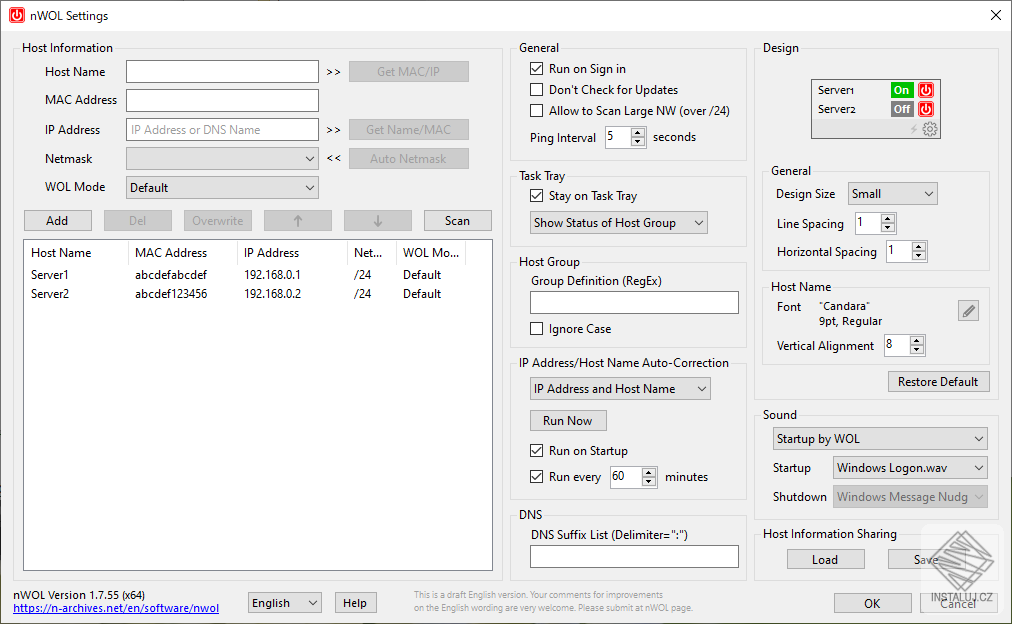Open Startup sound file dropdown
The image size is (1012, 624).
point(910,468)
